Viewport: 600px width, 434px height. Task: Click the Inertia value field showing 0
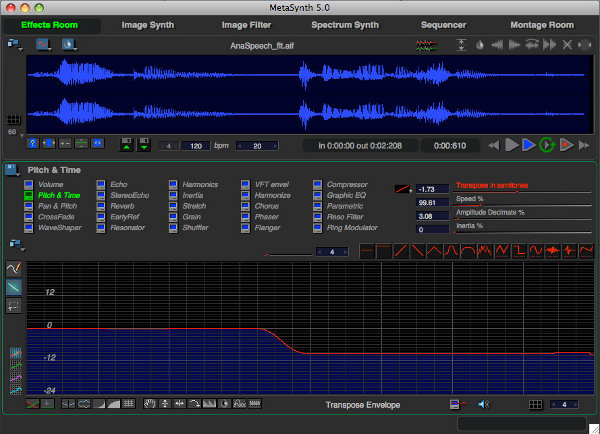[x=432, y=230]
